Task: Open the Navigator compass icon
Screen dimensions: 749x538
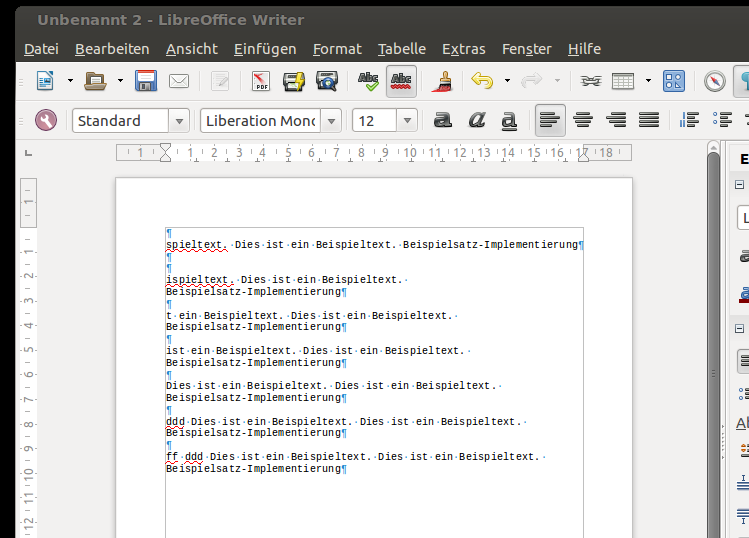Action: tap(715, 81)
